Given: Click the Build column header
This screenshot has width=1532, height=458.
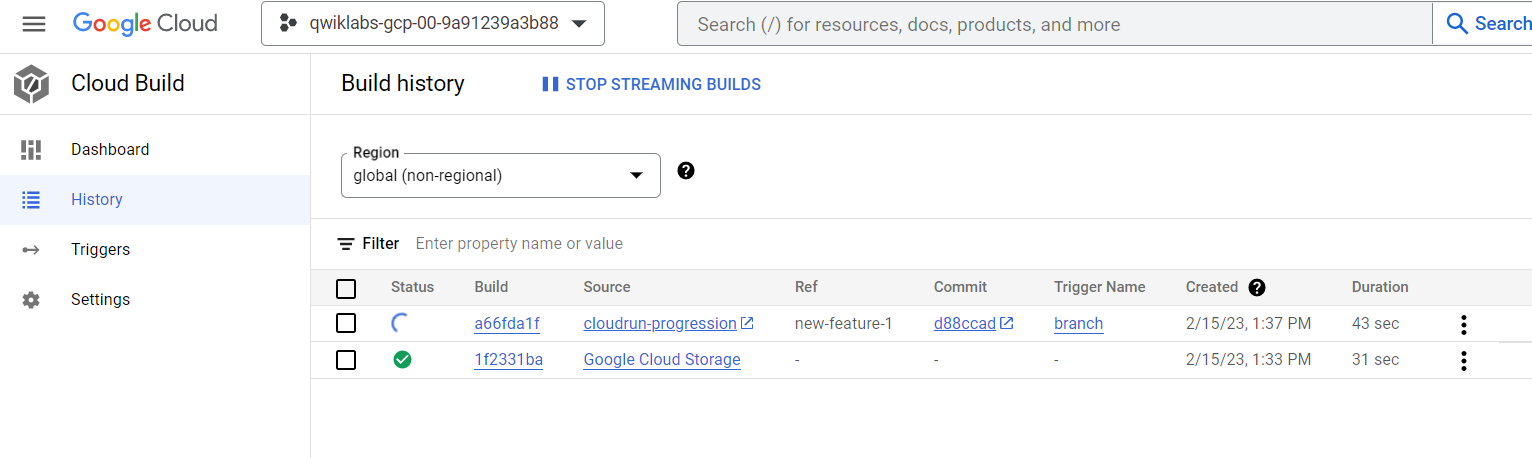Looking at the screenshot, I should 491,287.
